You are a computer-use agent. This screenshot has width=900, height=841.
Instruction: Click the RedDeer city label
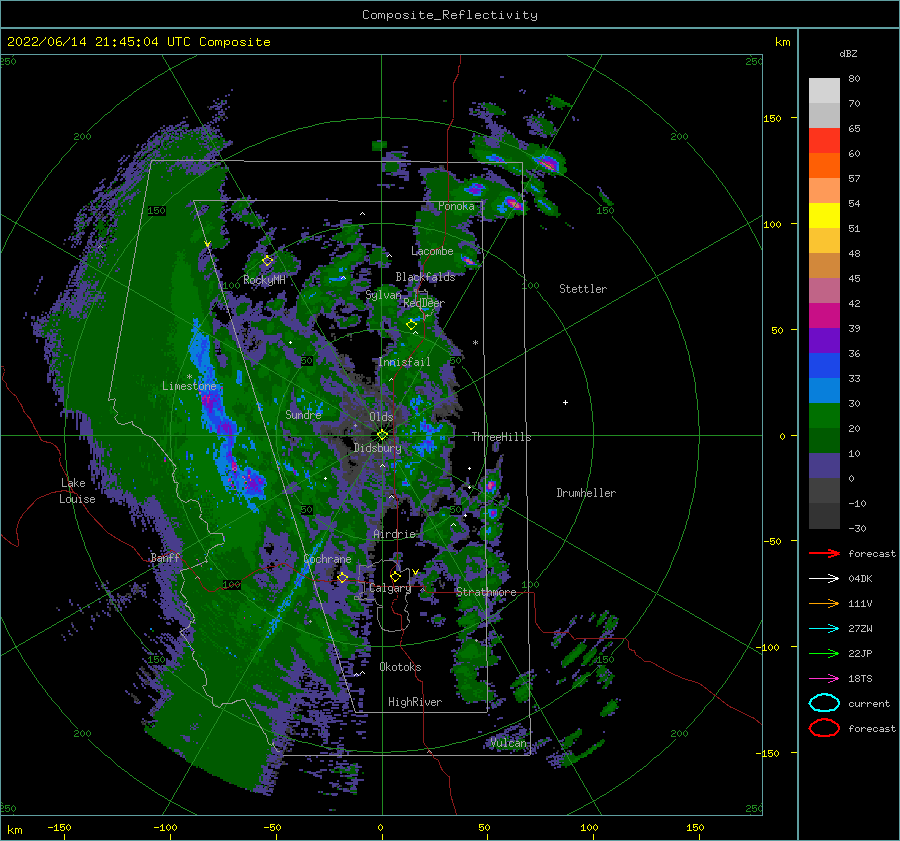424,303
